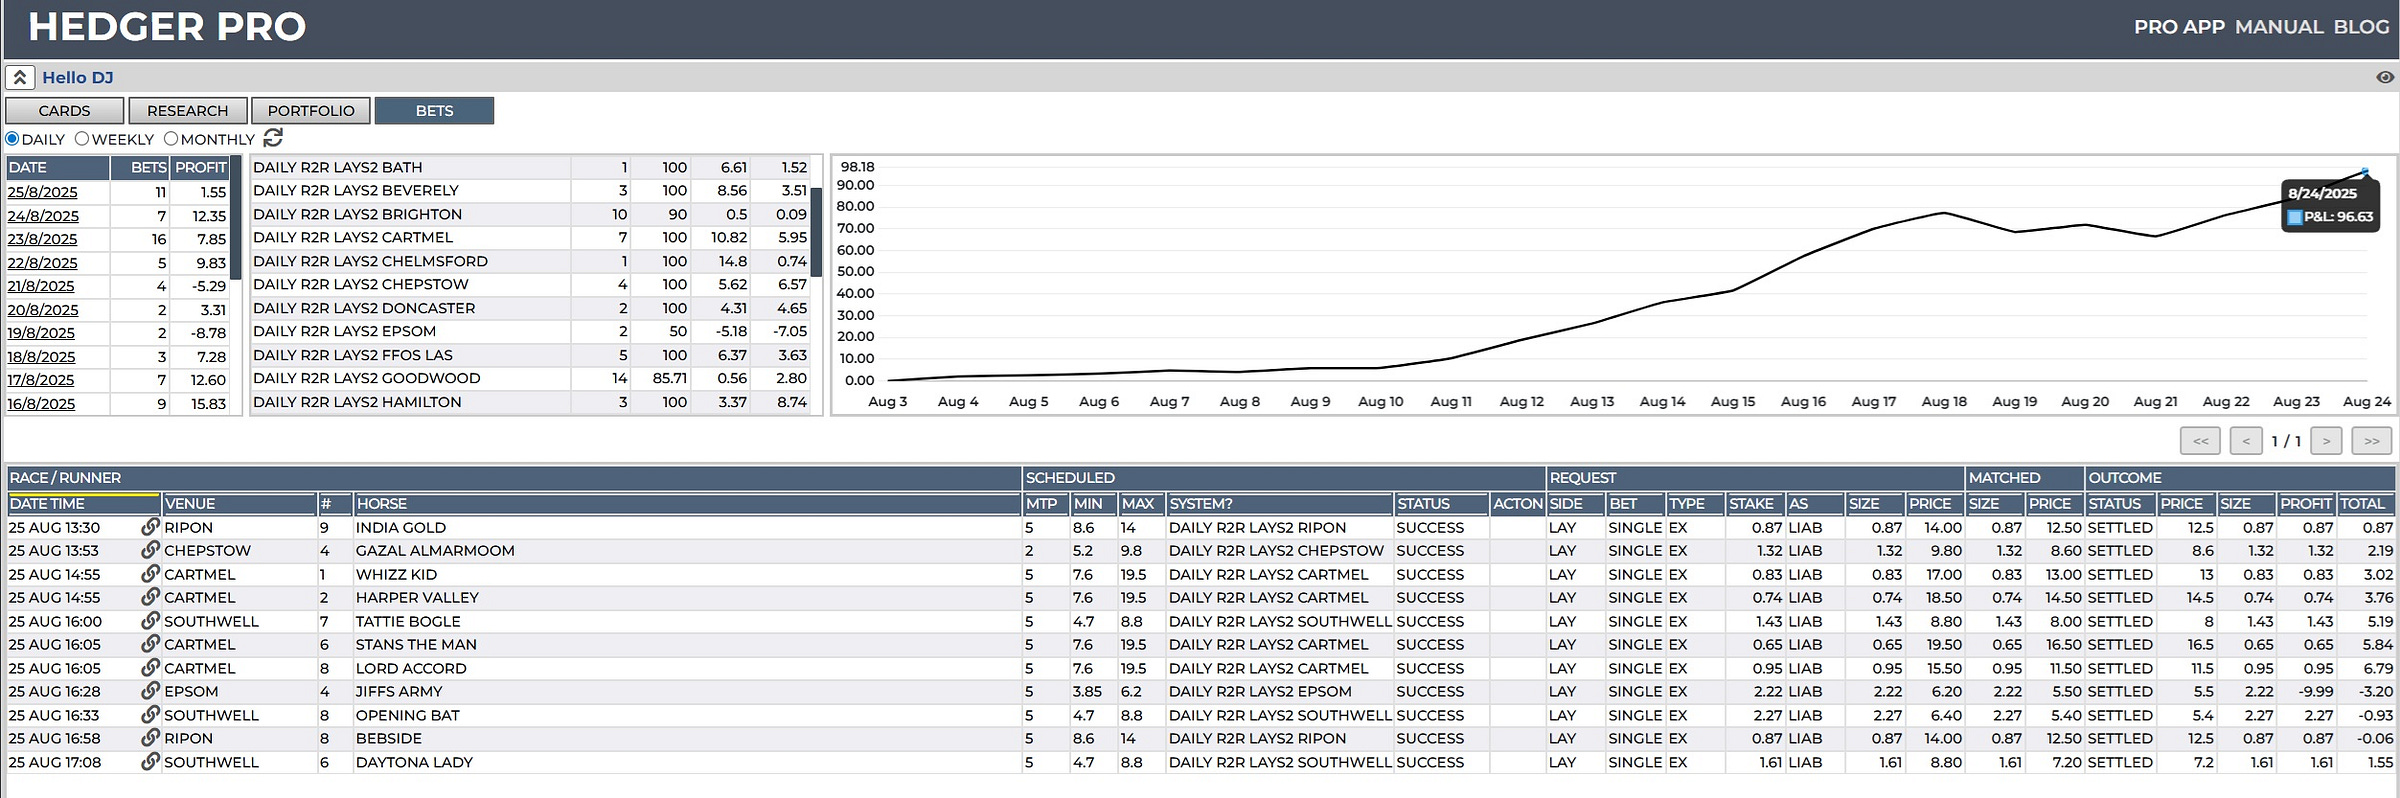Open the link icon for GAZAL ALMARMOOM row
This screenshot has height=798, width=2400.
(x=150, y=550)
